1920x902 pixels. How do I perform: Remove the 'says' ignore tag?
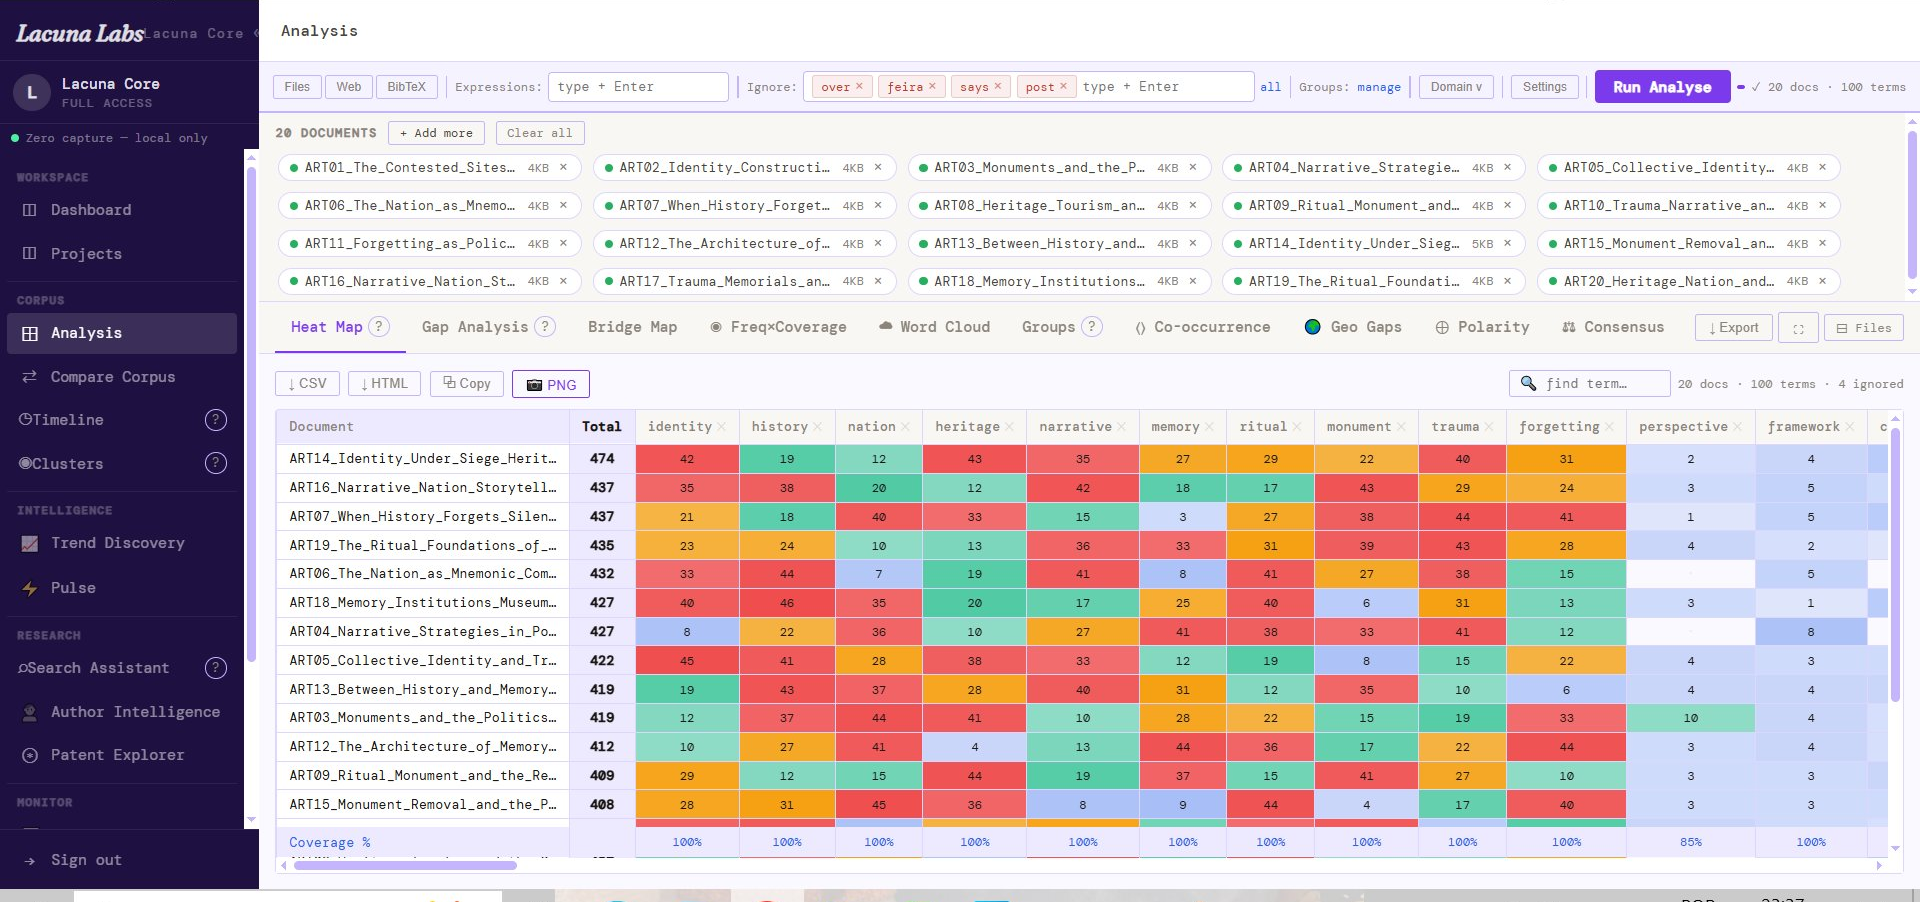point(998,86)
